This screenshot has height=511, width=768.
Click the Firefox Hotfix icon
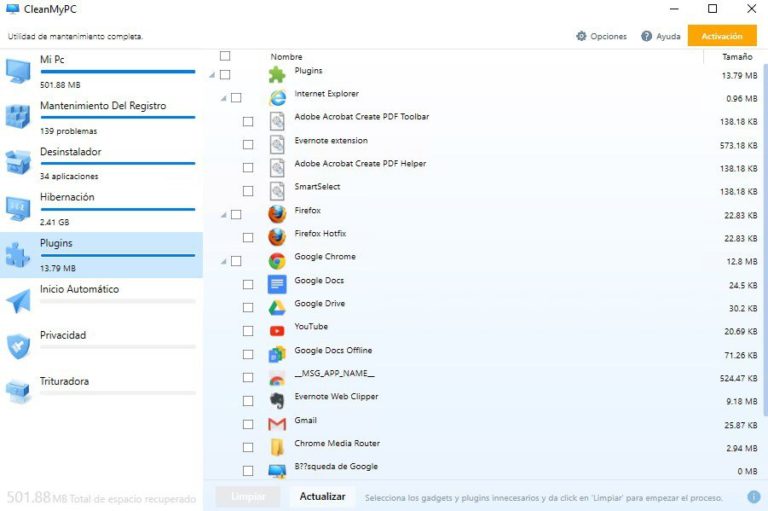277,237
